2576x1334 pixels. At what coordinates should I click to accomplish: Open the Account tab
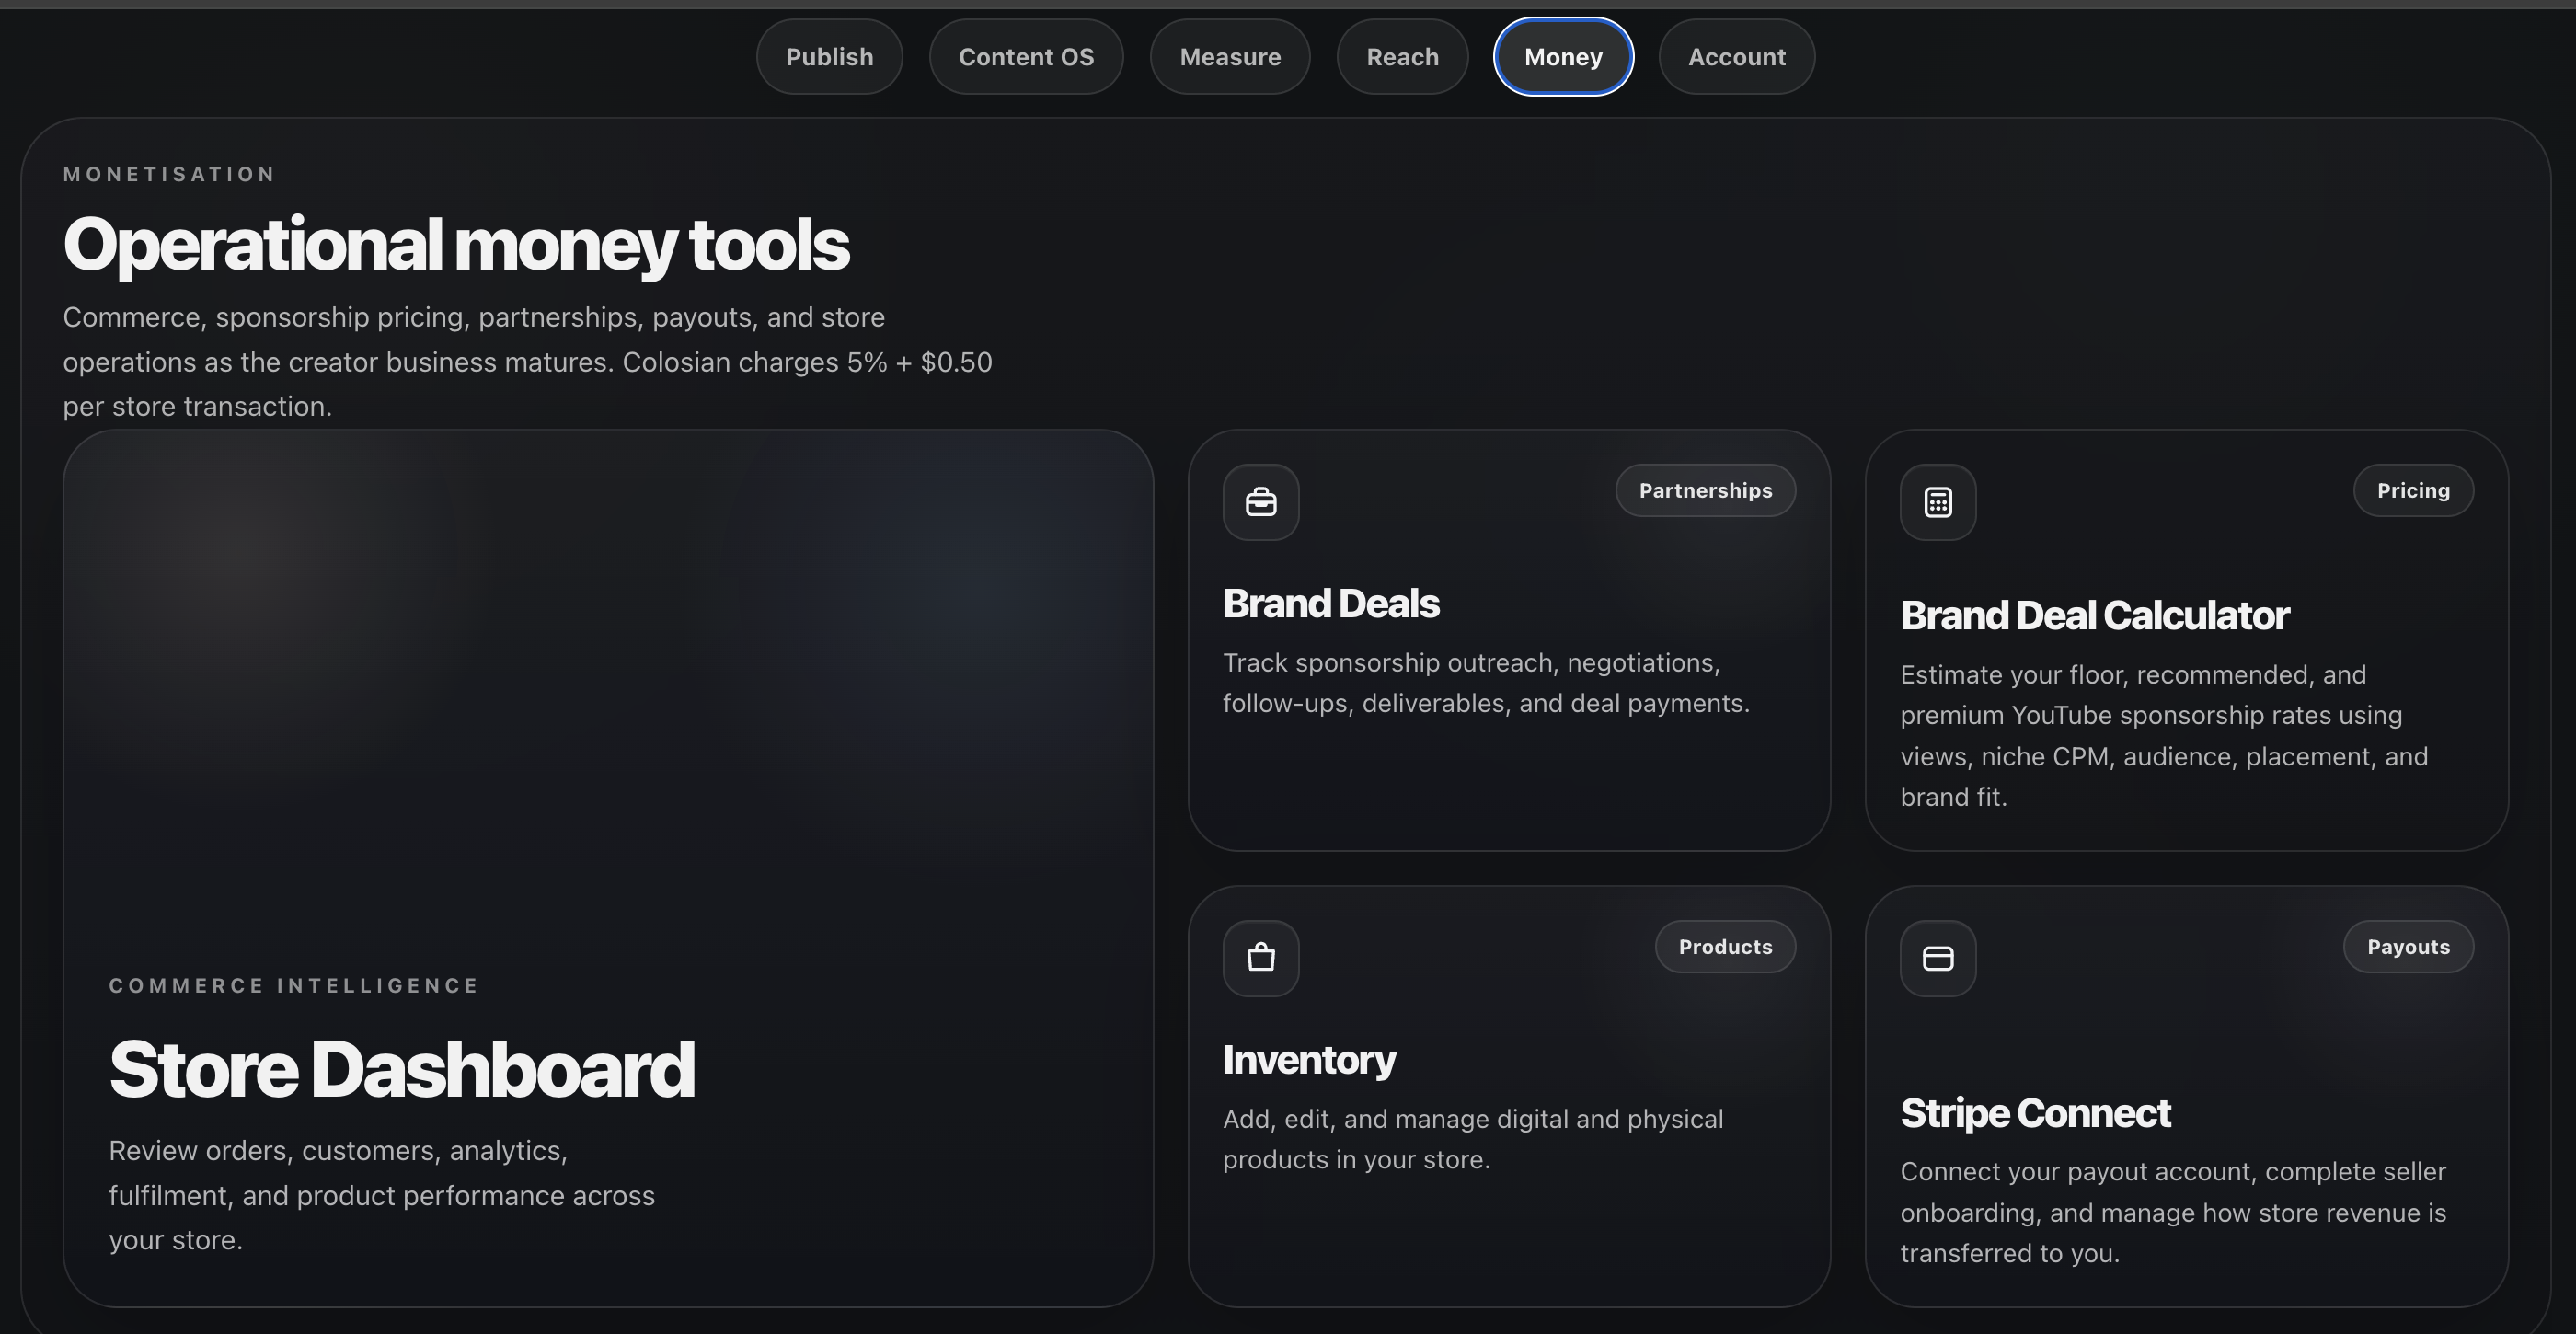coord(1737,57)
